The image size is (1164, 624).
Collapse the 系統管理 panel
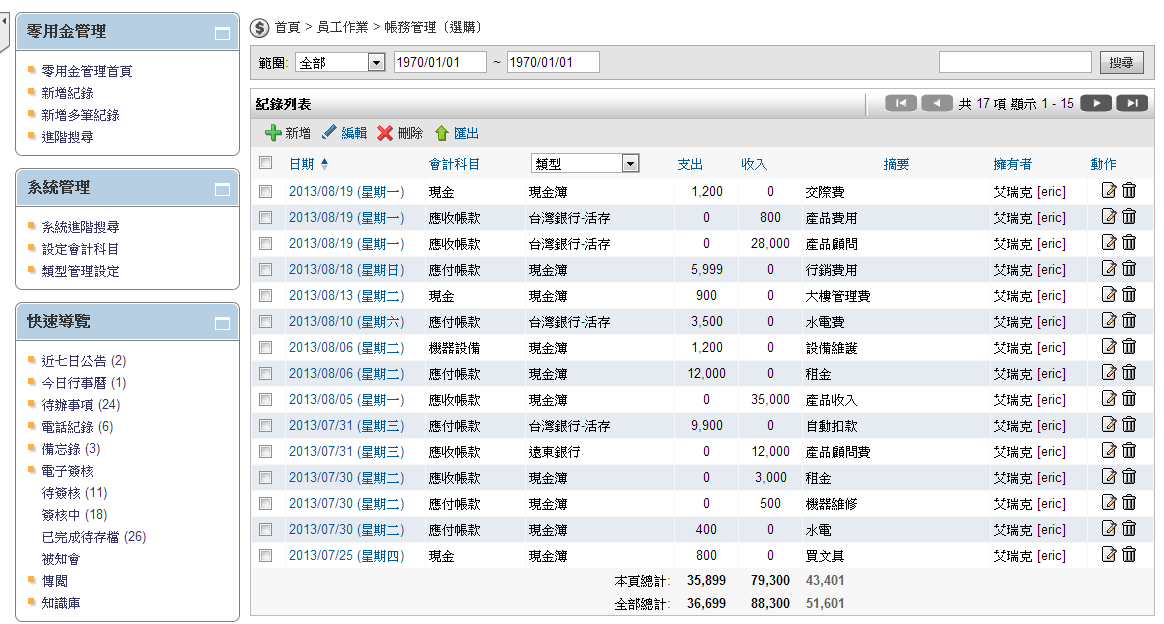[222, 189]
